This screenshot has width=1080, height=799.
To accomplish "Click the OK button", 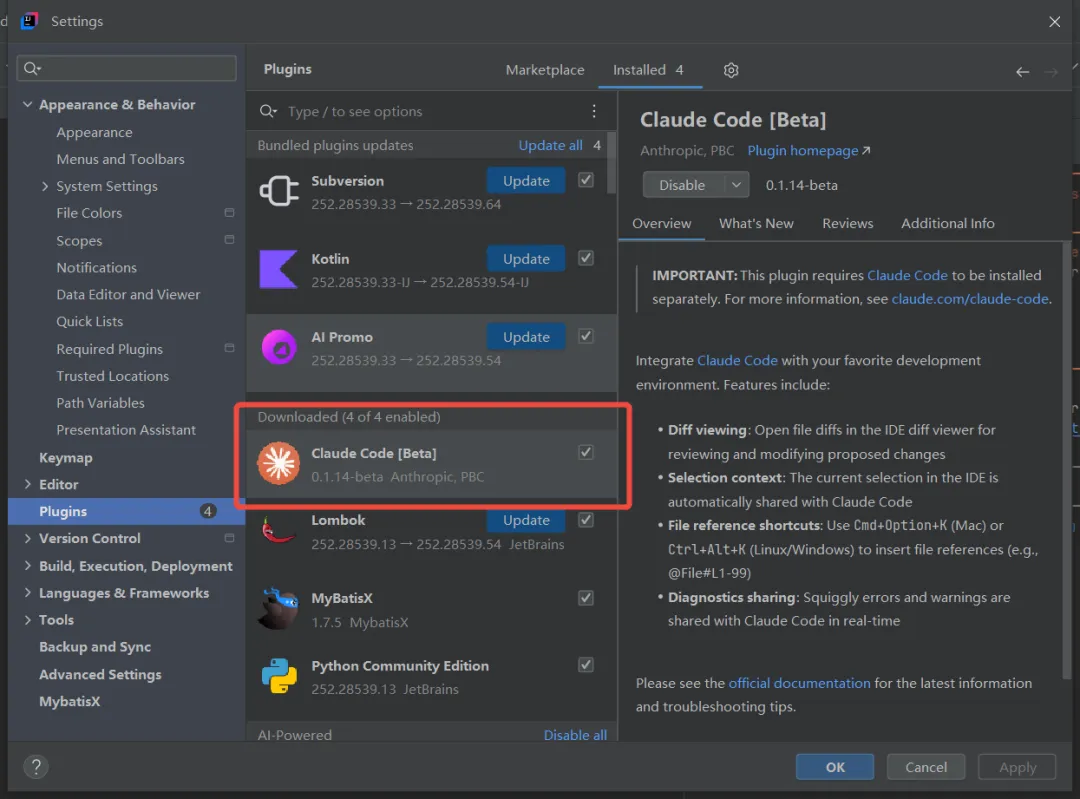I will (x=835, y=767).
